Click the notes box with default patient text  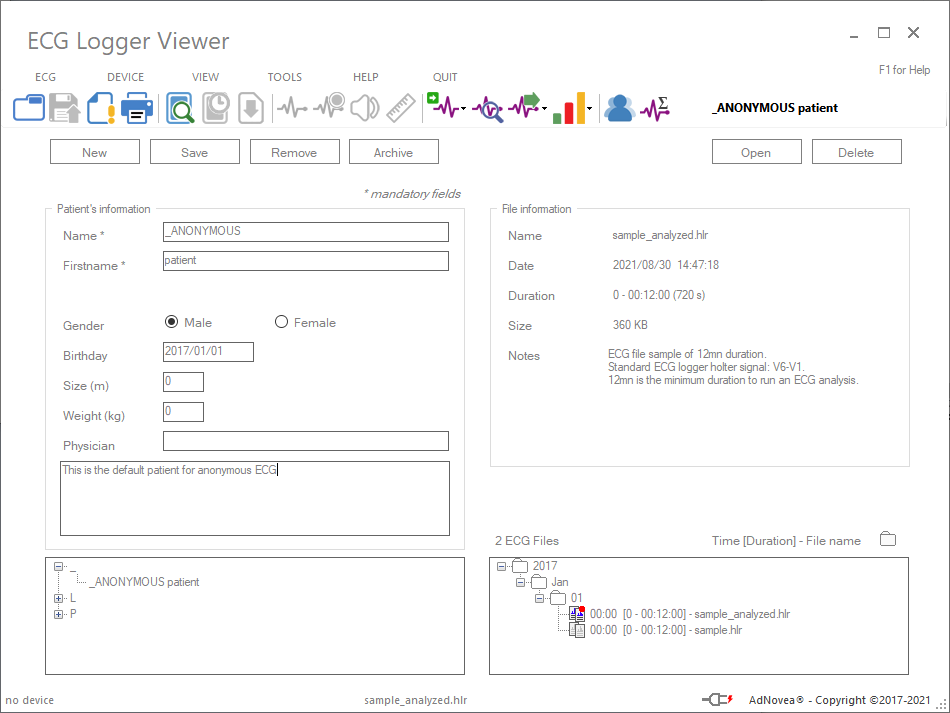(x=255, y=499)
